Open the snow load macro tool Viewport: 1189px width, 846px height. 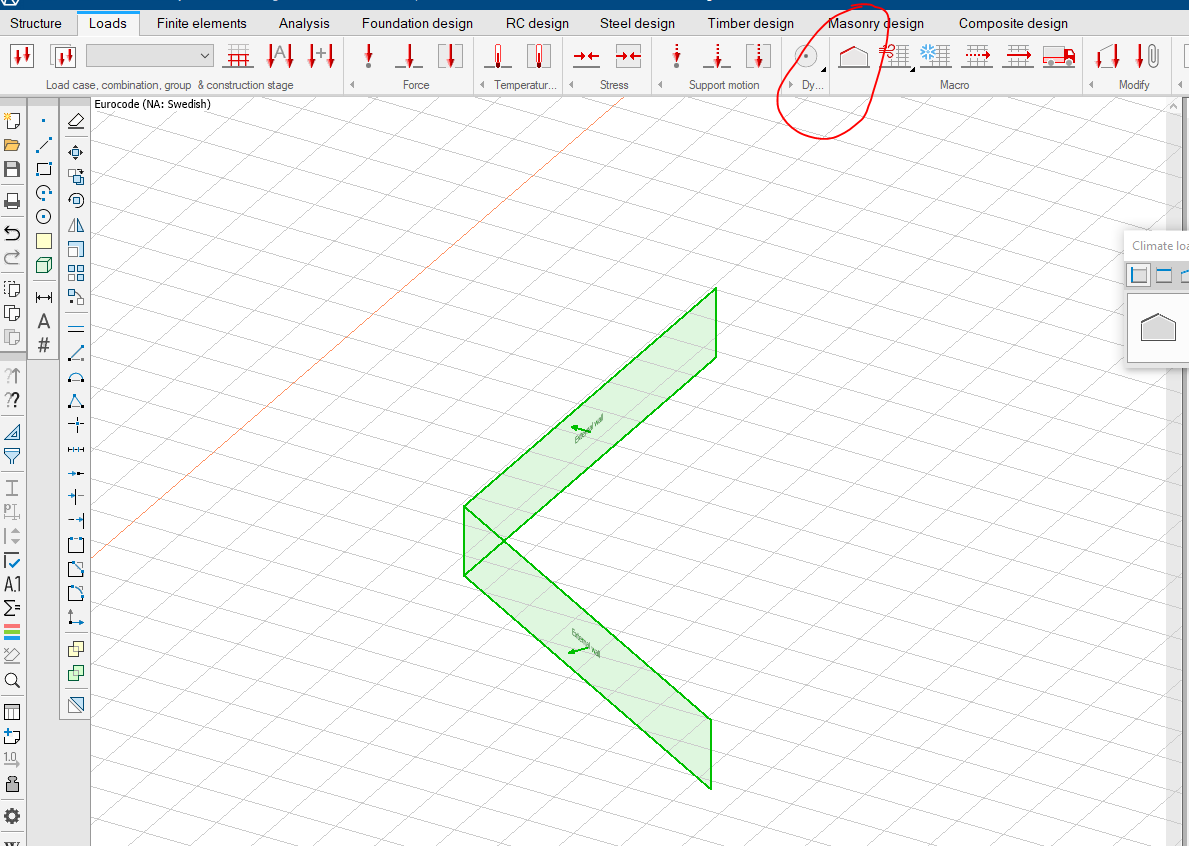point(935,56)
